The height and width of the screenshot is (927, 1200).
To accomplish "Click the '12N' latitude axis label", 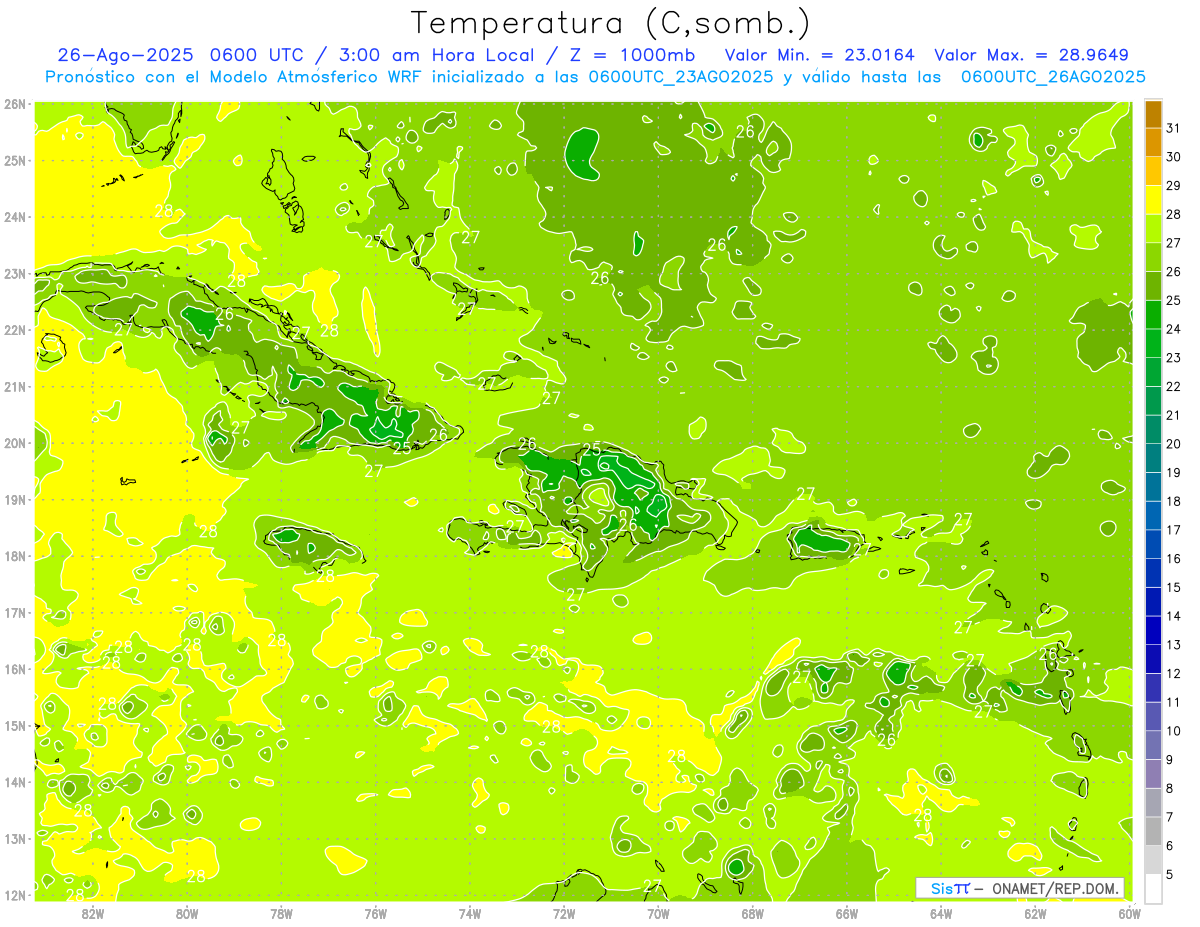I will coord(16,896).
